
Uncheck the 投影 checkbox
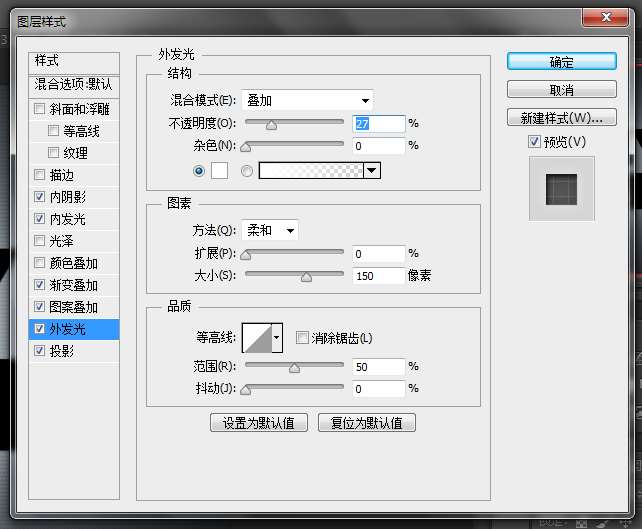[39, 351]
